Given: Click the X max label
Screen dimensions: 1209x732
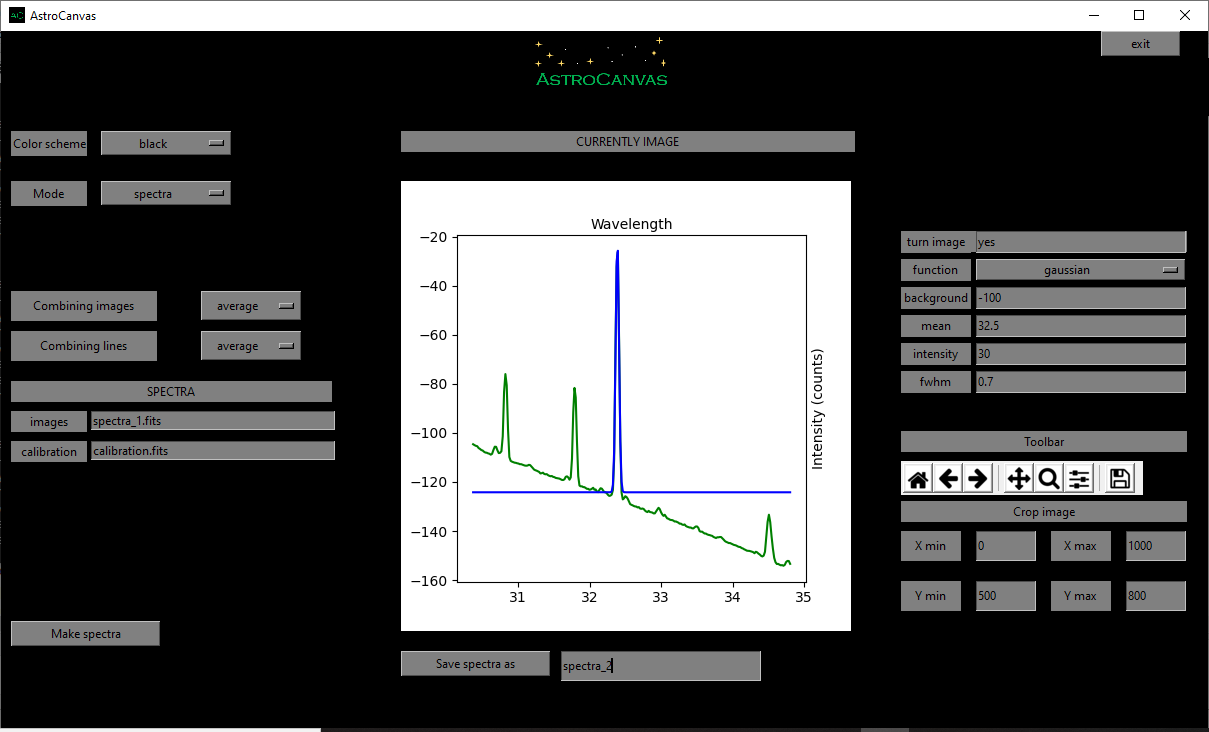Looking at the screenshot, I should click(x=1081, y=546).
